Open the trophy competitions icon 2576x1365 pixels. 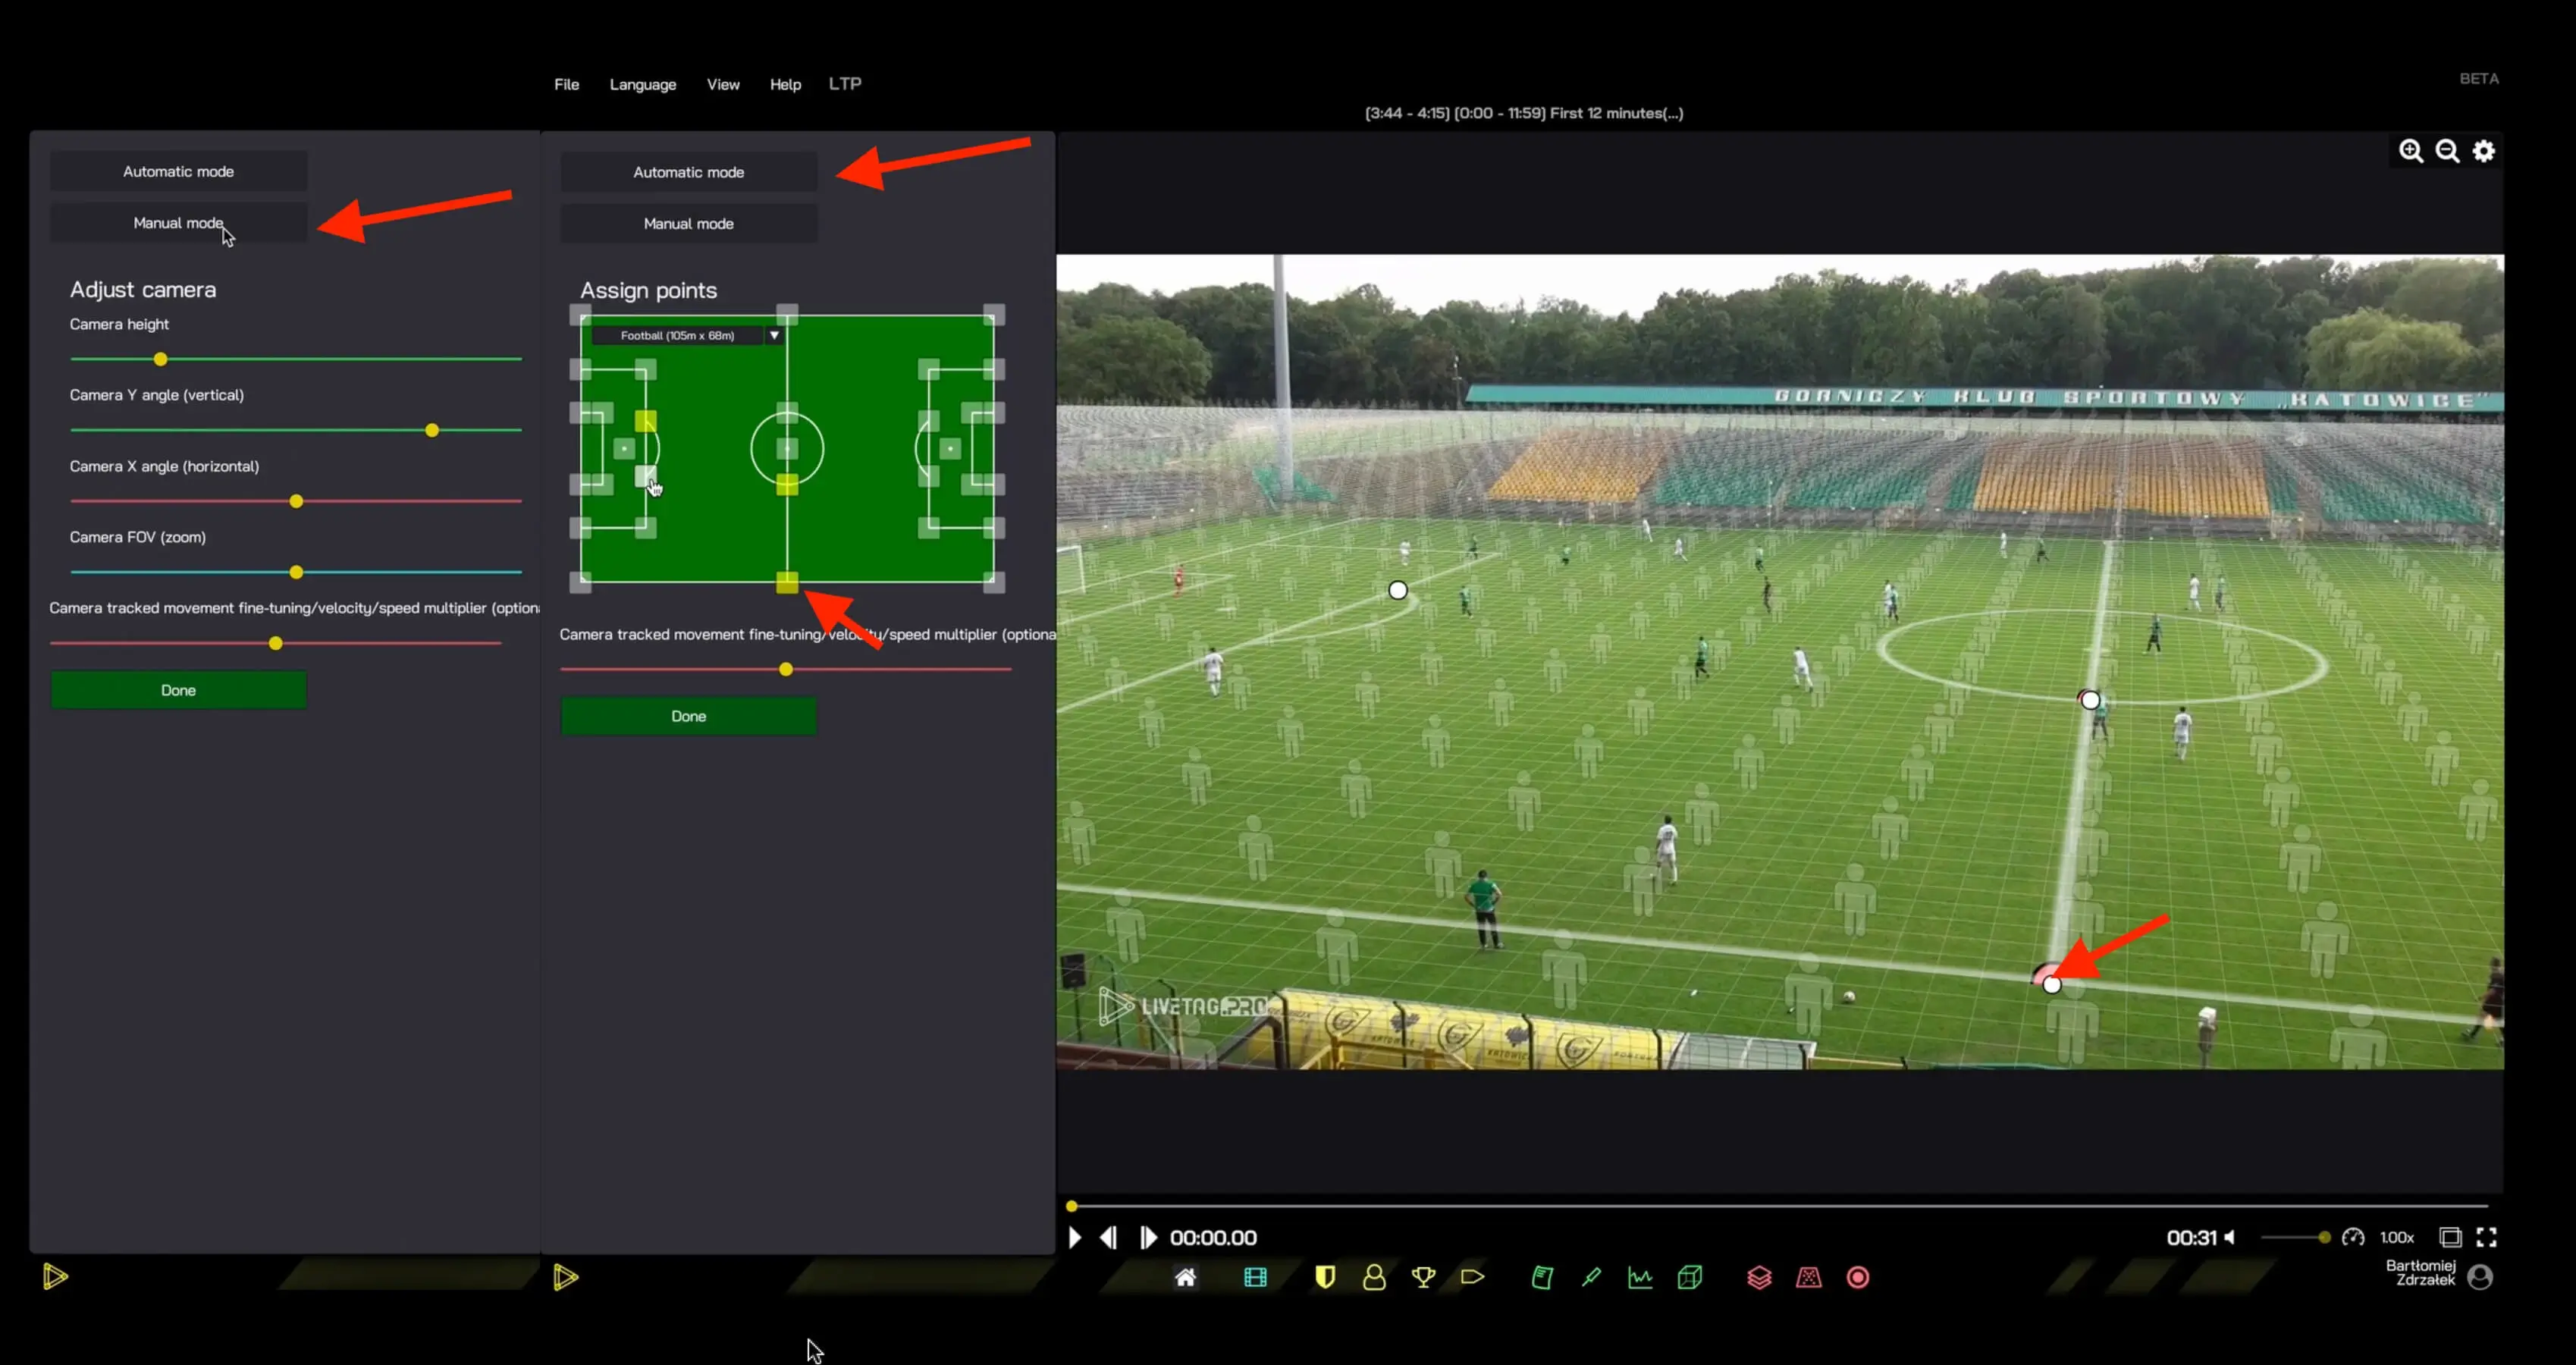tap(1423, 1277)
